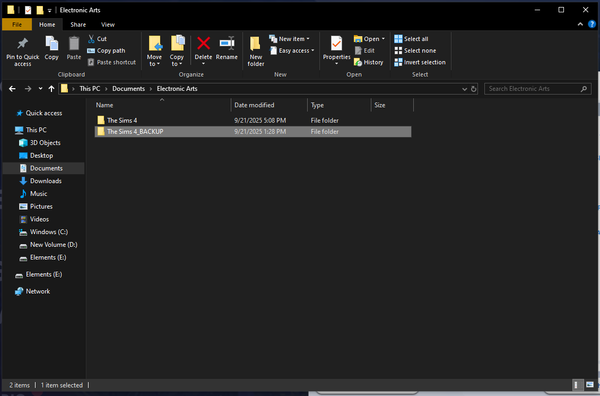Open the File tab

17,24
